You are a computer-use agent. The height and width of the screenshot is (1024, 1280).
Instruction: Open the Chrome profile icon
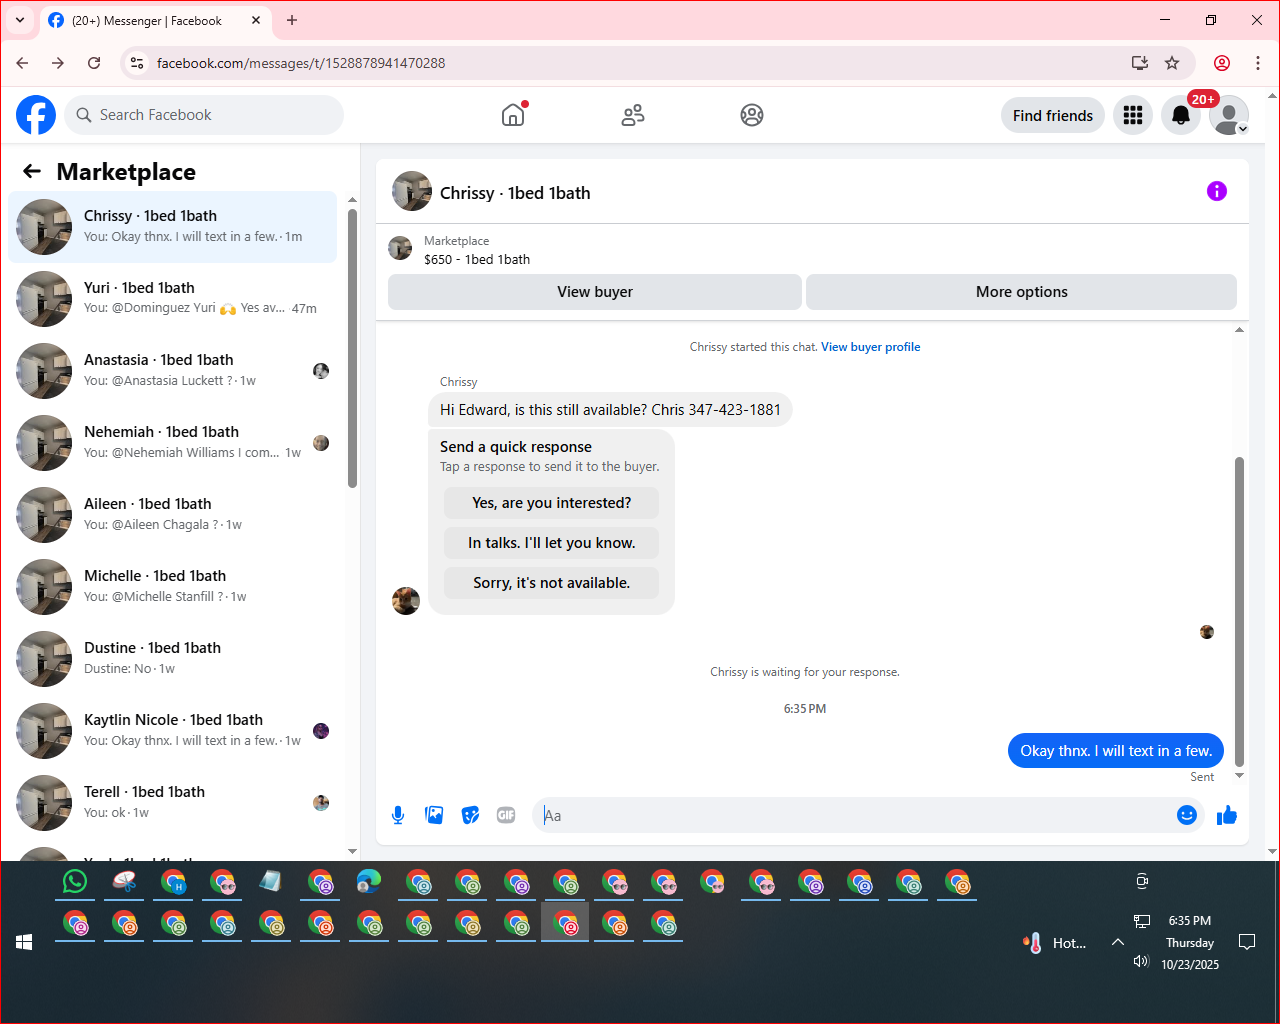[1222, 63]
